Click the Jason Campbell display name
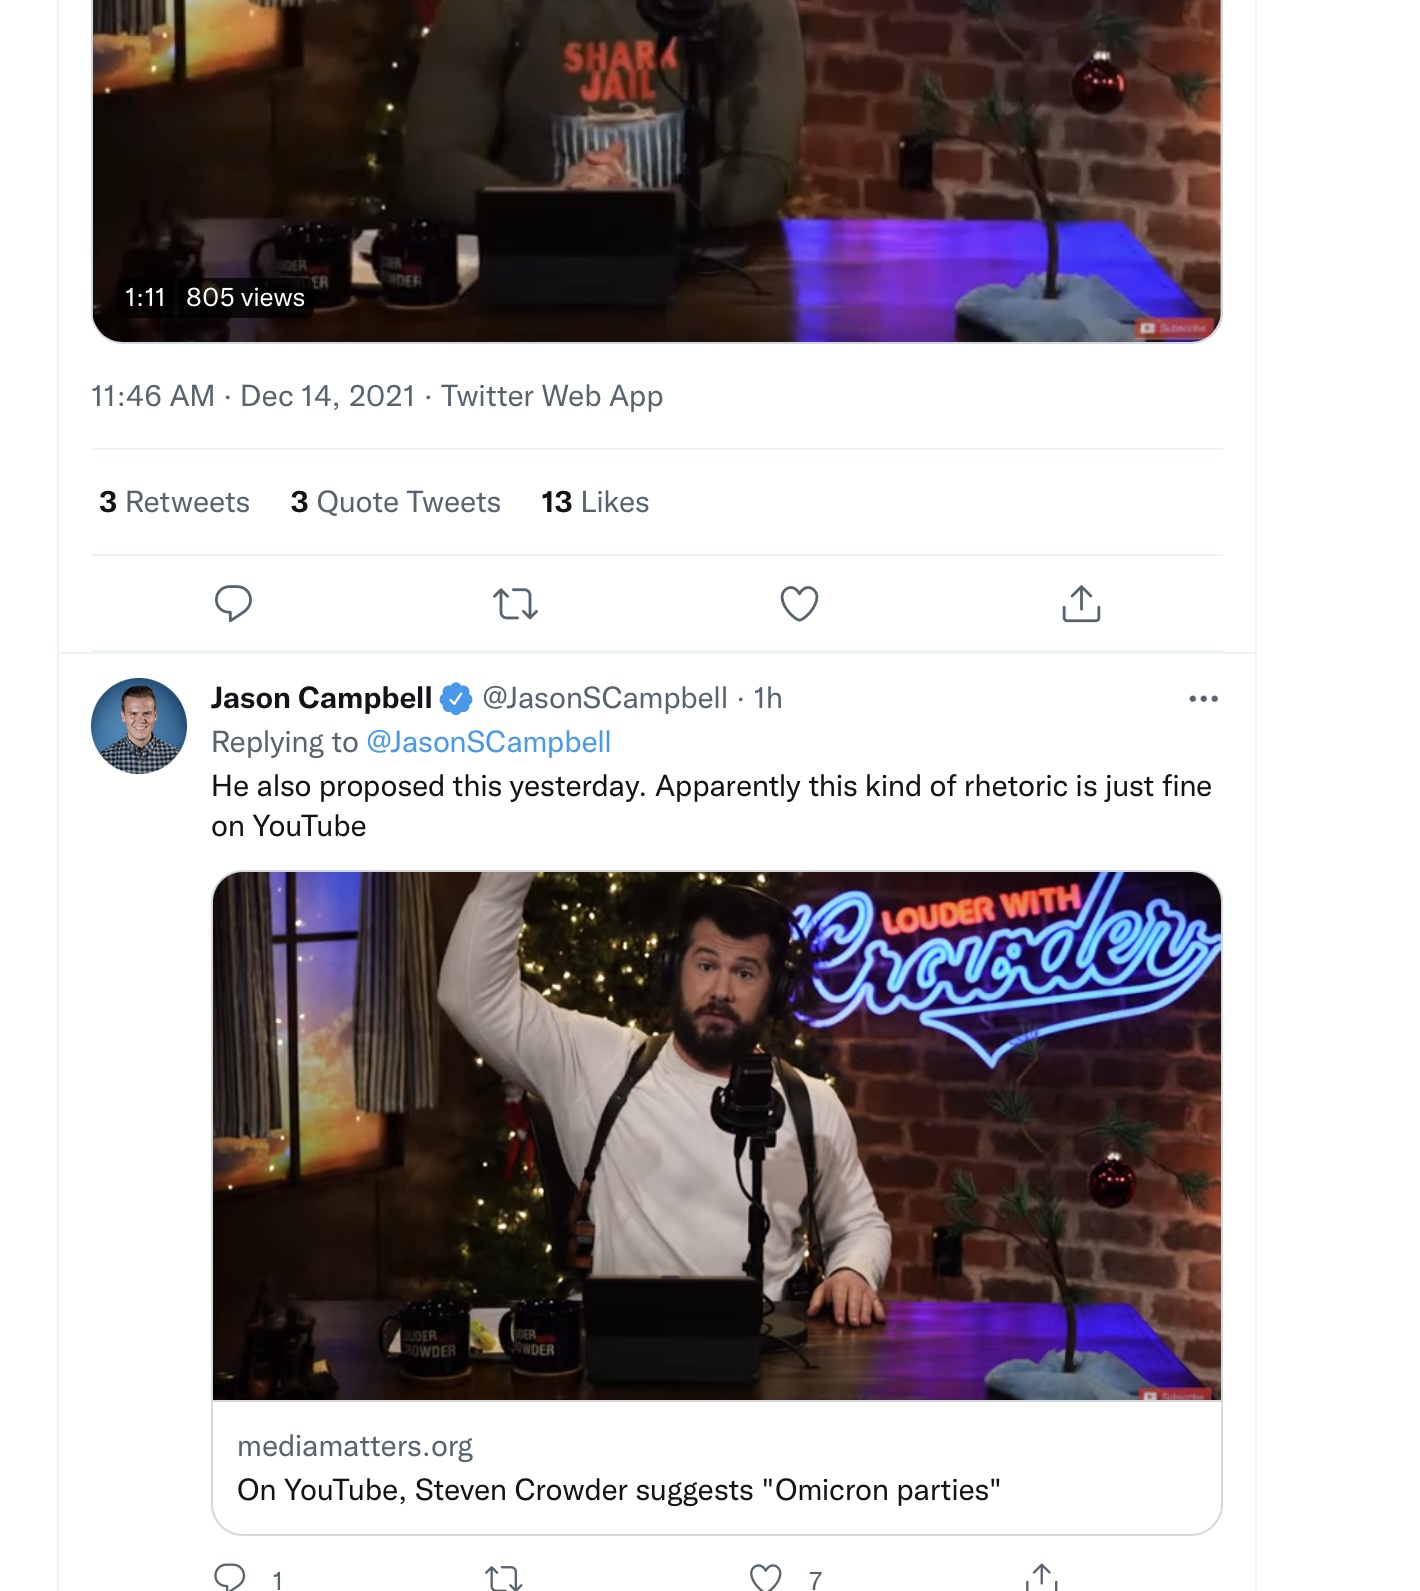This screenshot has height=1591, width=1420. (x=321, y=698)
